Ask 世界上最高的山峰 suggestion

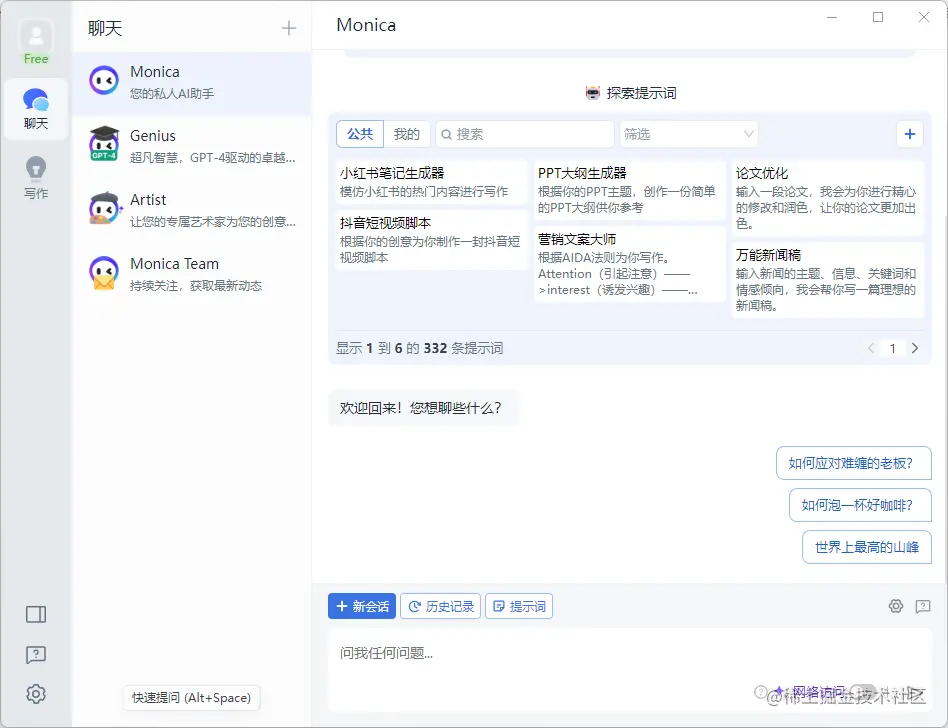click(x=866, y=547)
